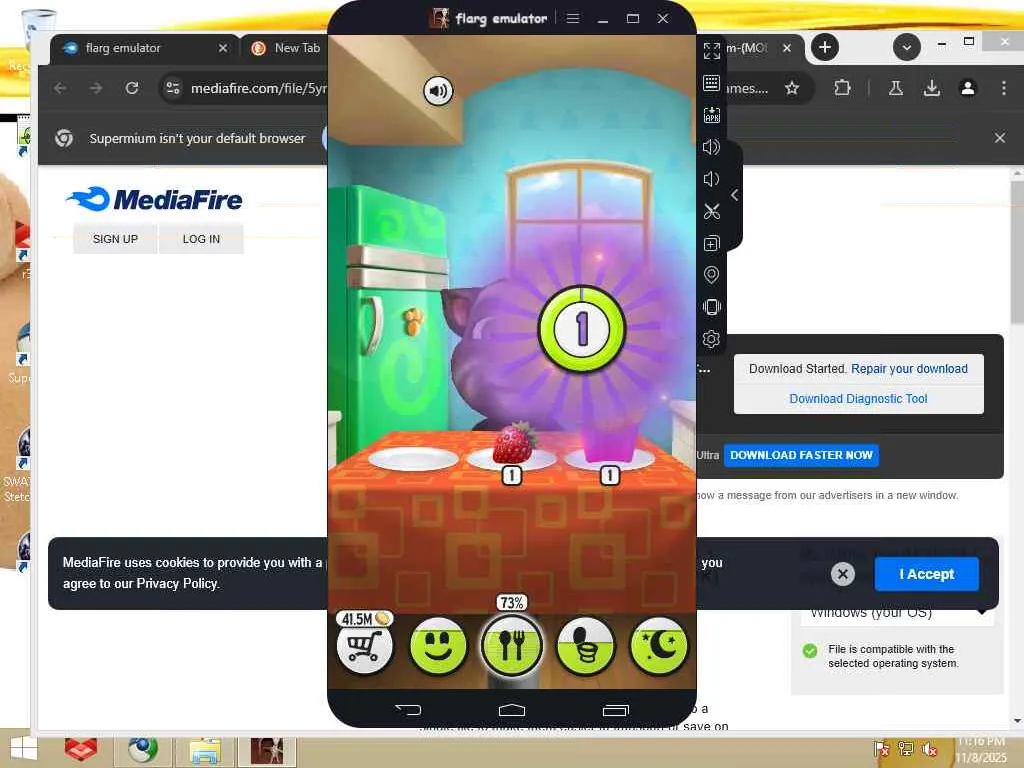Click the install APK icon in emulator sidebar
This screenshot has height=768, width=1024.
coord(711,115)
